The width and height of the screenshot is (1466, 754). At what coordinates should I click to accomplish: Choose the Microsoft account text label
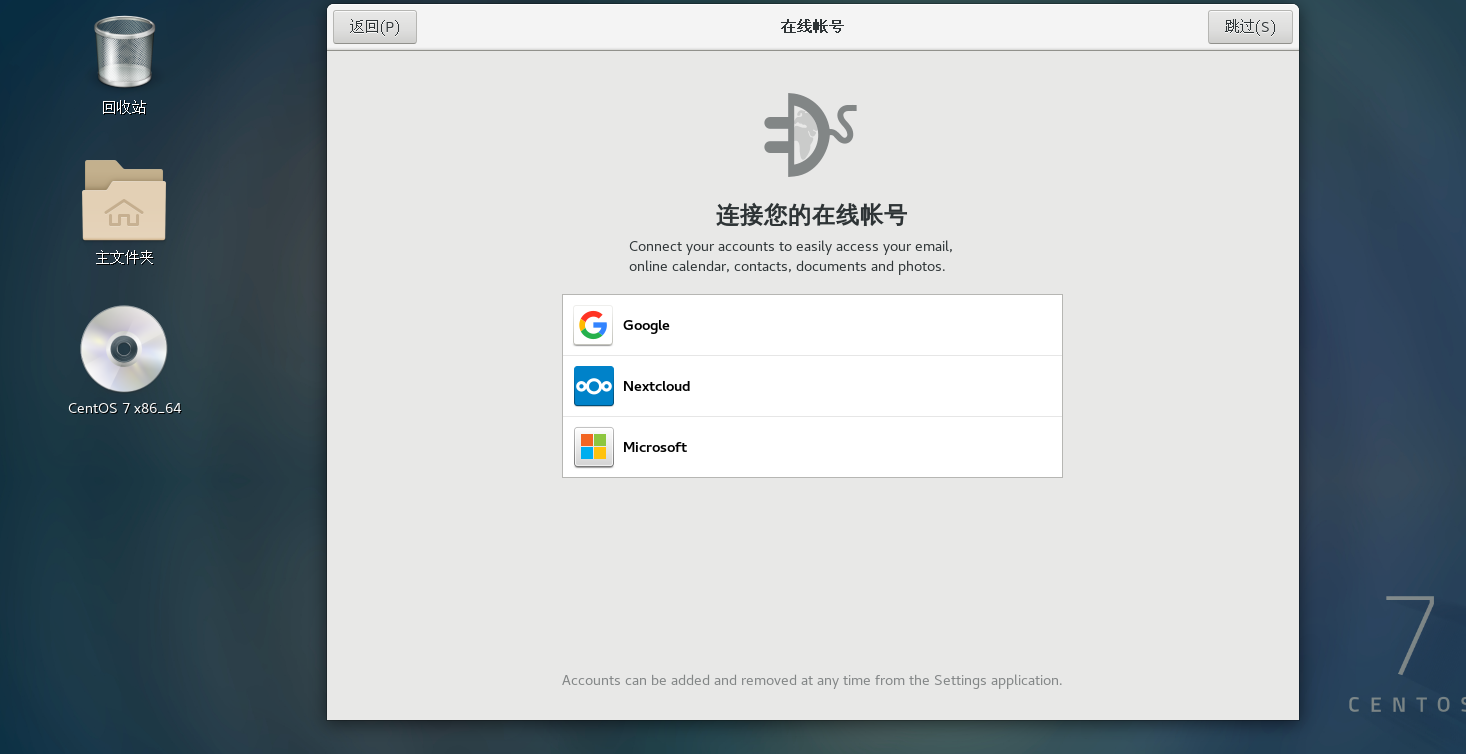pos(654,447)
